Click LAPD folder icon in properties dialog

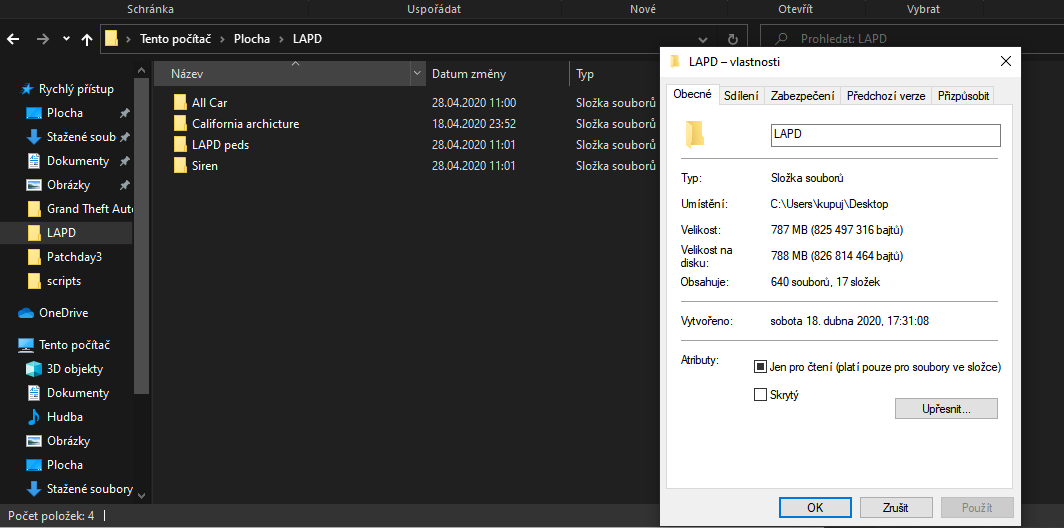[x=695, y=134]
